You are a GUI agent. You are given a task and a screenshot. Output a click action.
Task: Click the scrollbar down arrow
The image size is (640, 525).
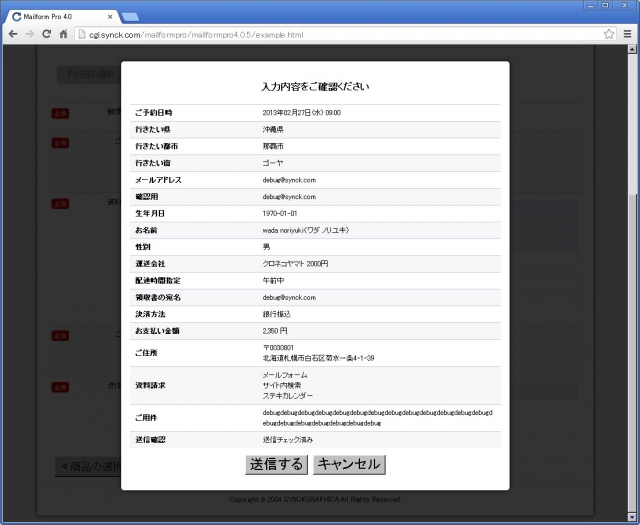(633, 518)
